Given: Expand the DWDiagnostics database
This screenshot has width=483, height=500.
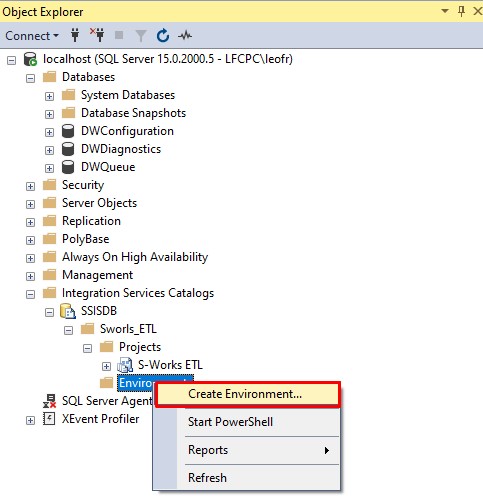Looking at the screenshot, I should click(x=49, y=150).
